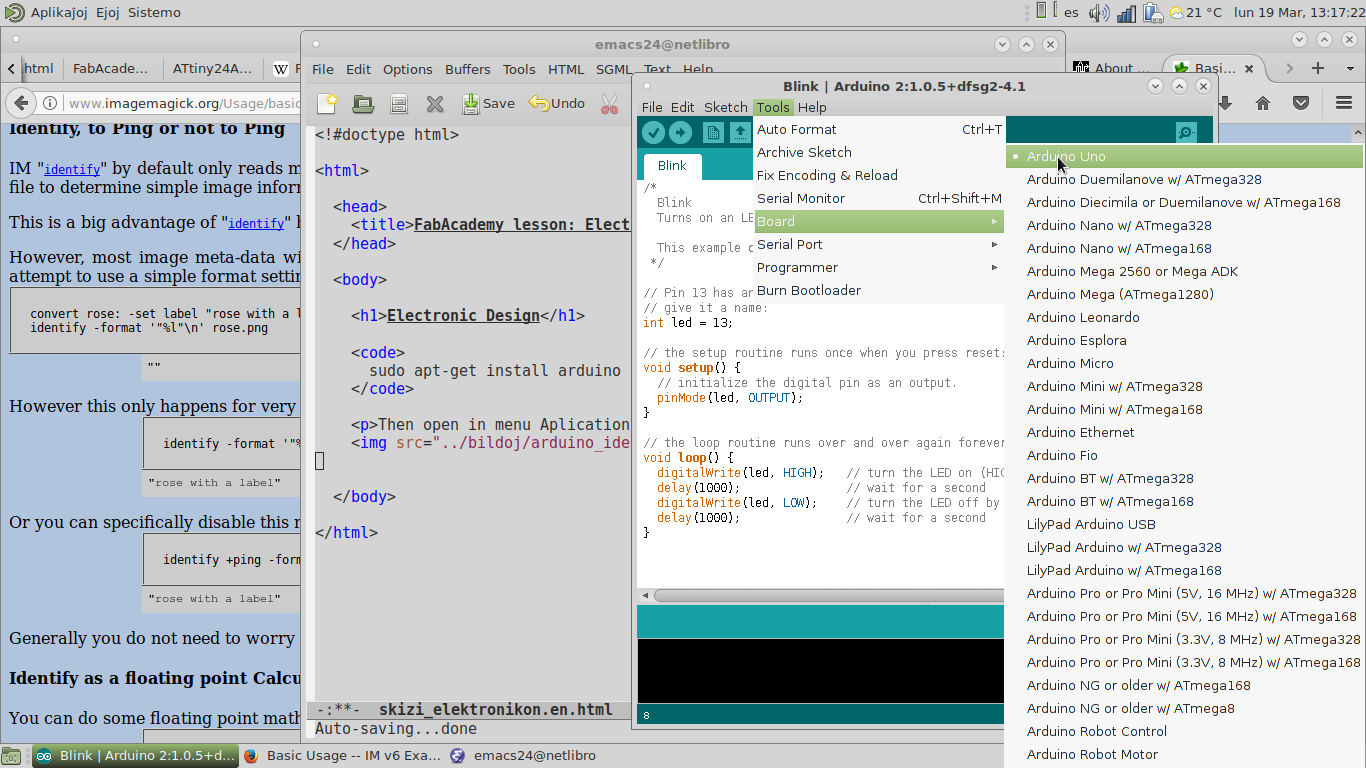Image resolution: width=1366 pixels, height=768 pixels.
Task: Select Arduino Esplora from the board list
Action: point(1074,340)
